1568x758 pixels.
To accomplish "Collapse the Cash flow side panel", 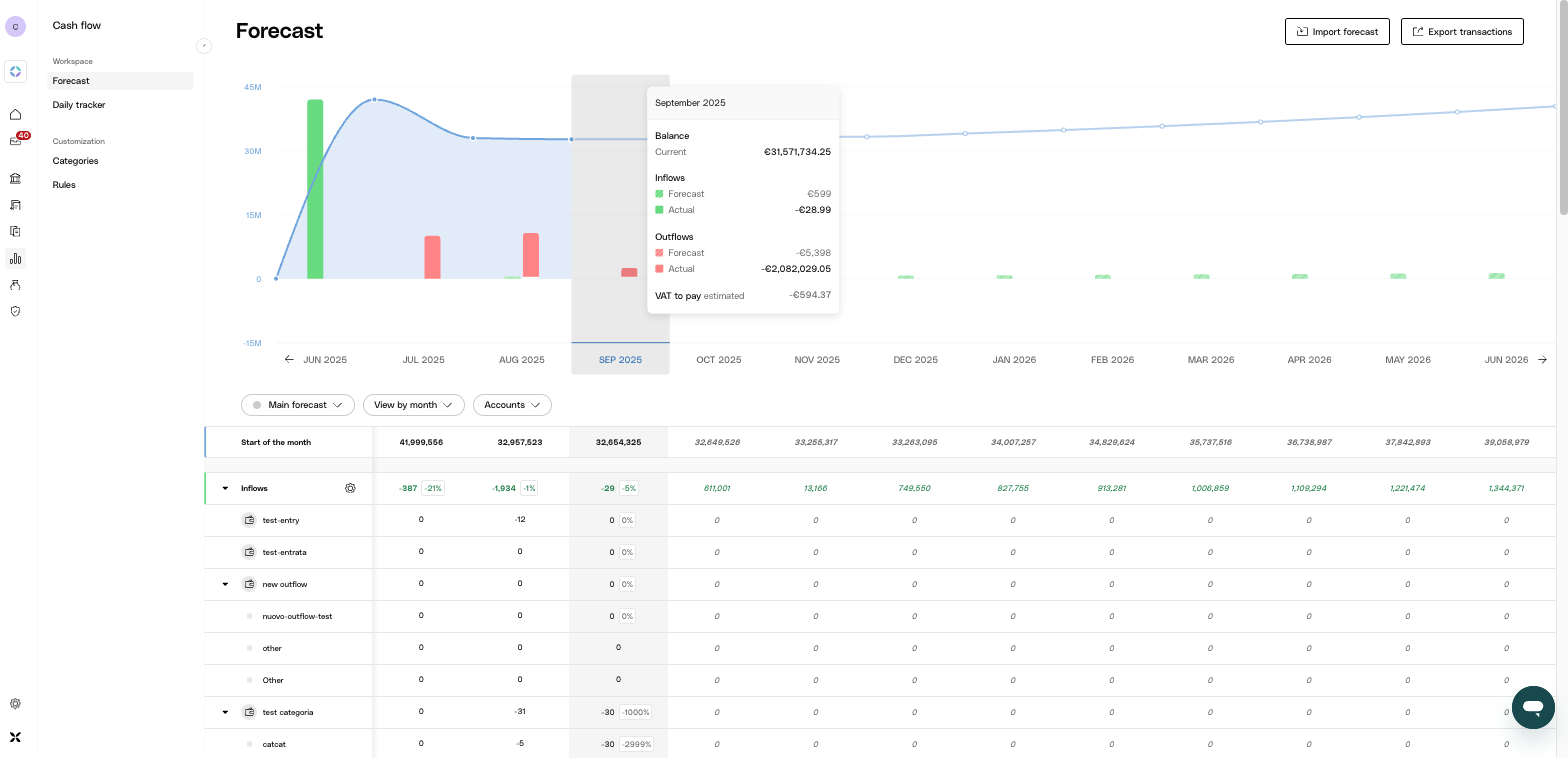I will [204, 45].
